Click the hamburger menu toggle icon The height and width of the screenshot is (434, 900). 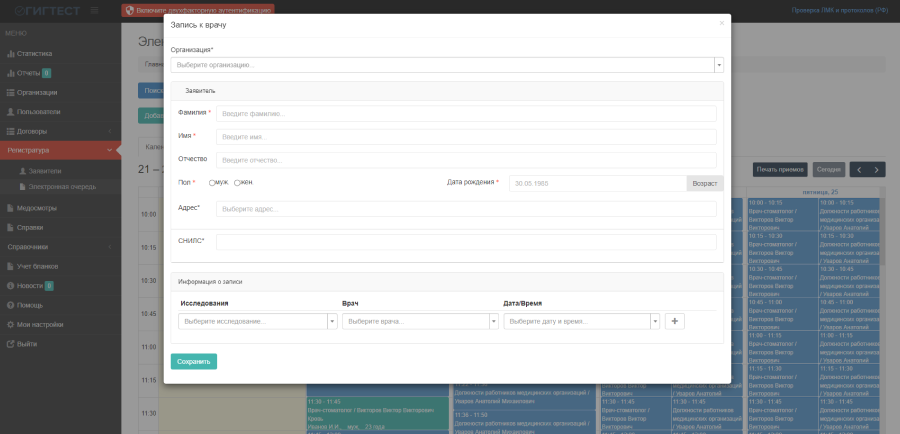(94, 10)
